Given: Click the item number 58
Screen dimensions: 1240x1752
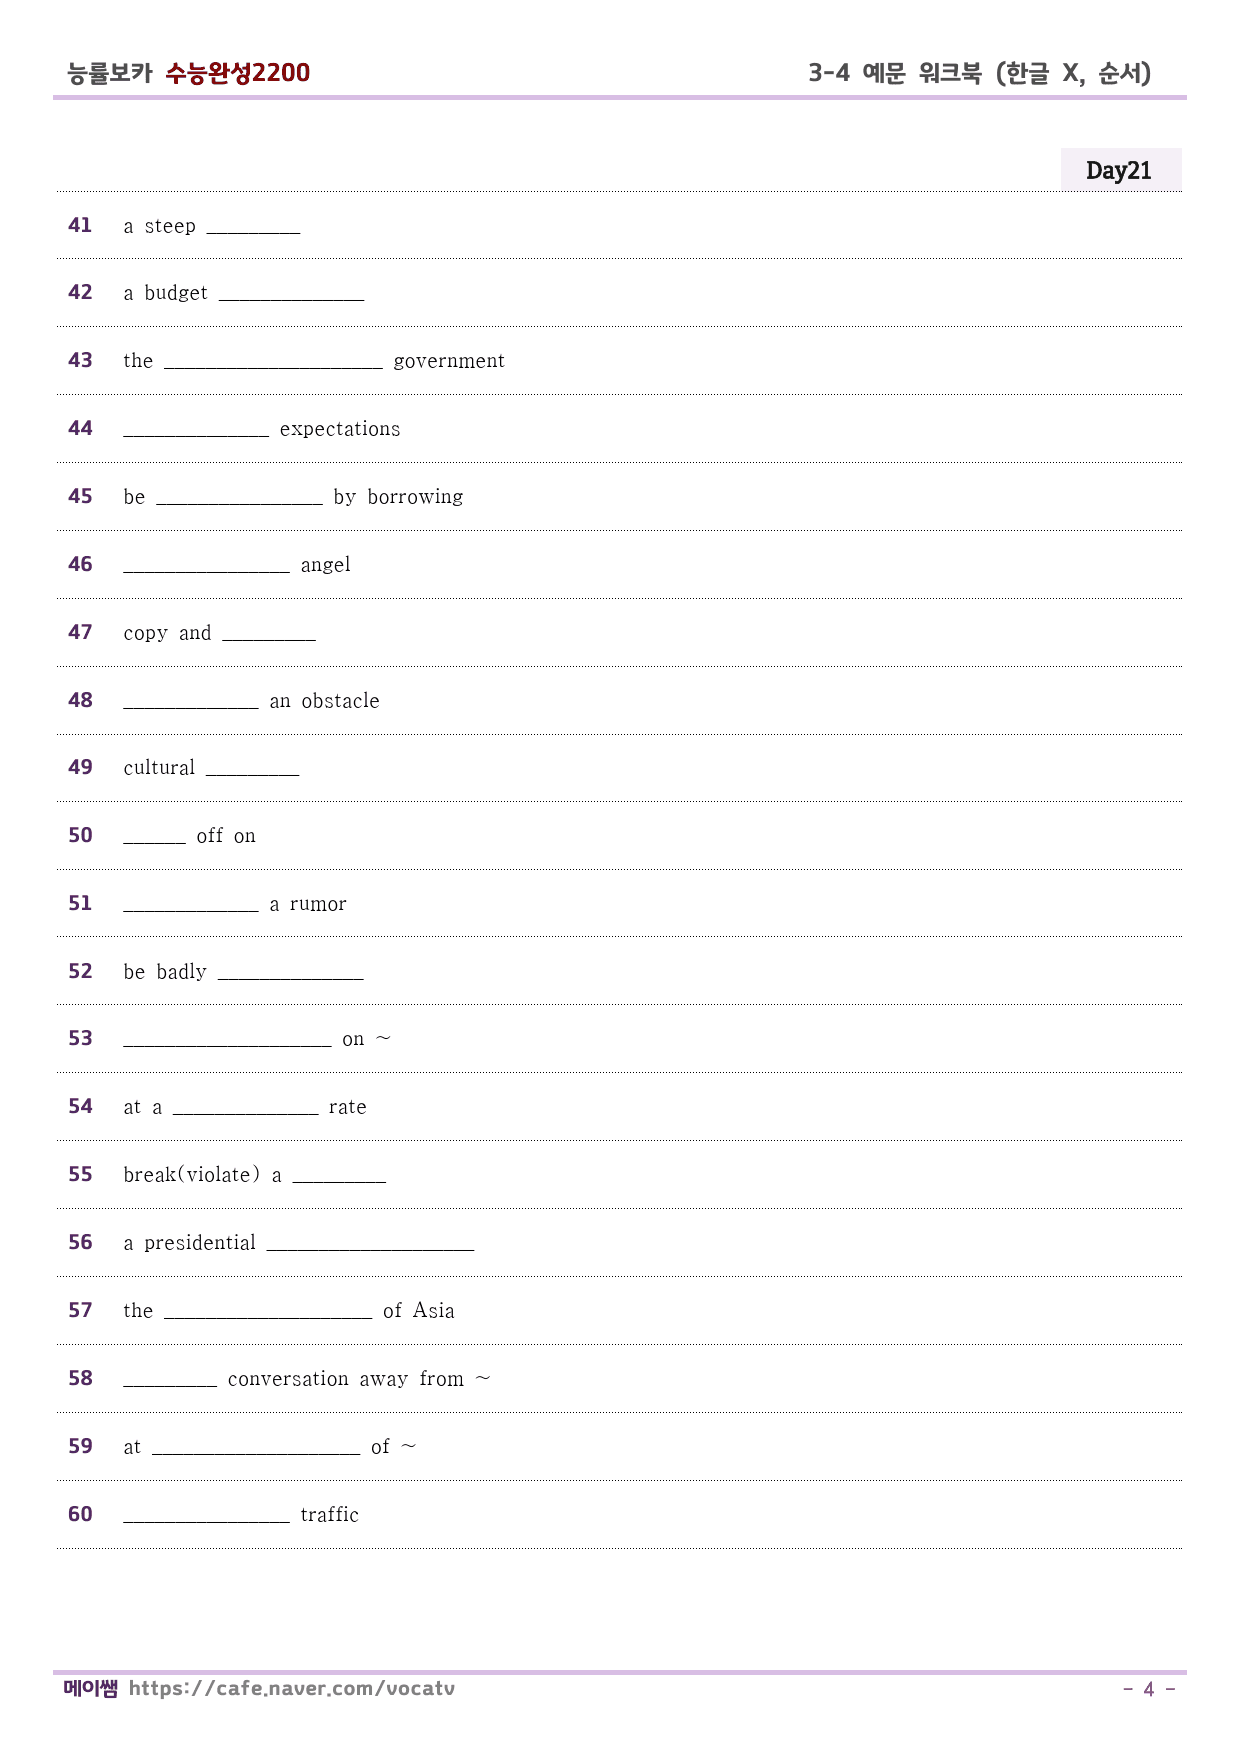Looking at the screenshot, I should point(80,1378).
